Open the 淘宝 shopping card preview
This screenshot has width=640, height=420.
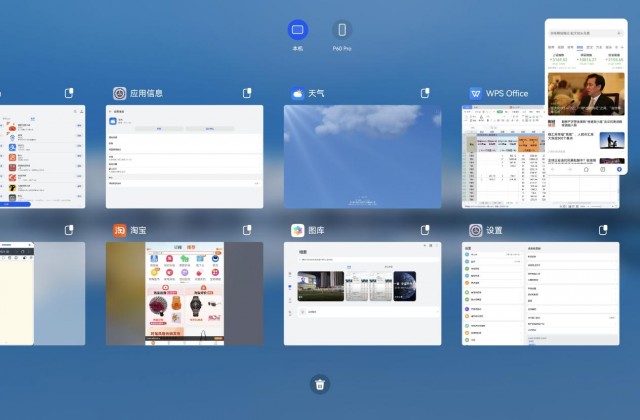[184, 293]
